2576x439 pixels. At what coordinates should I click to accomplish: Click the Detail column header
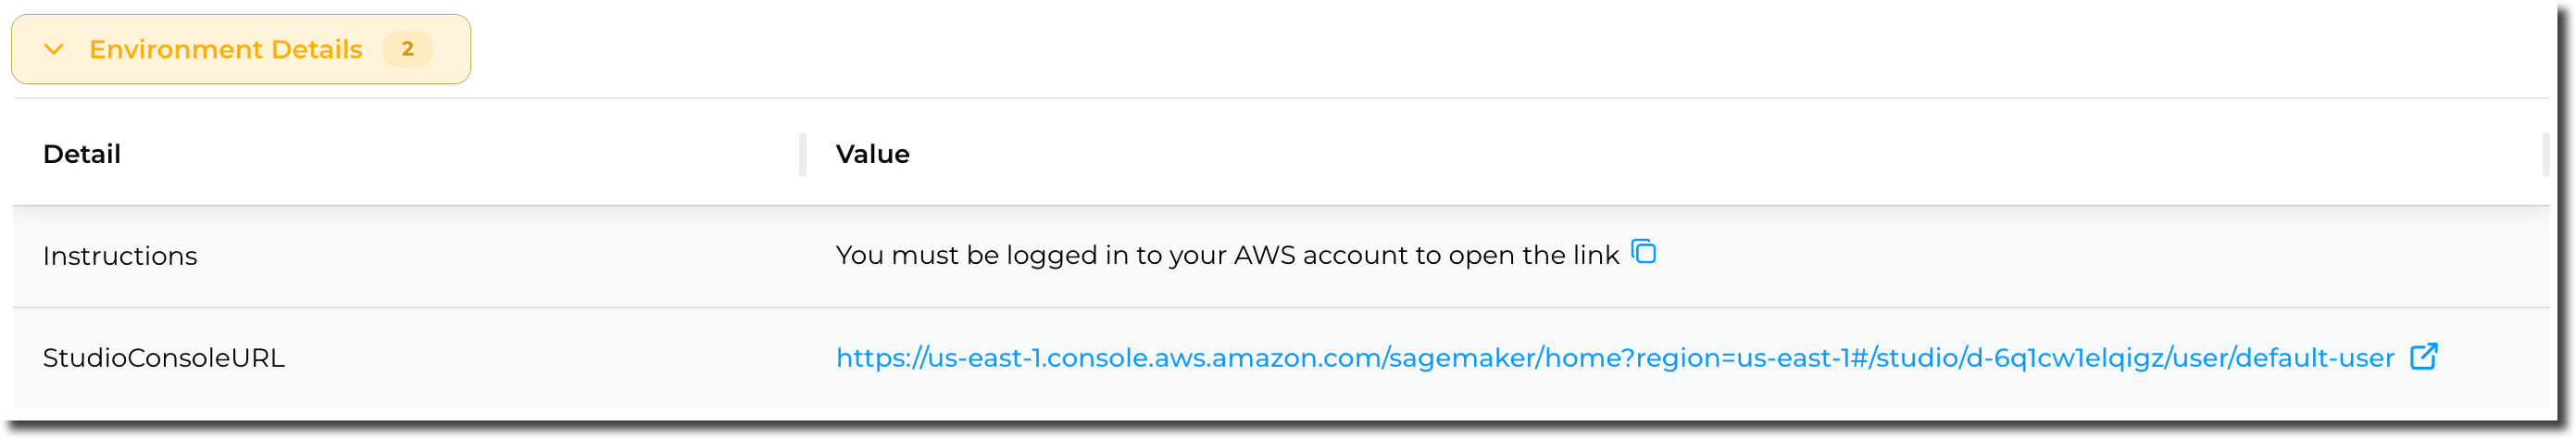coord(82,154)
